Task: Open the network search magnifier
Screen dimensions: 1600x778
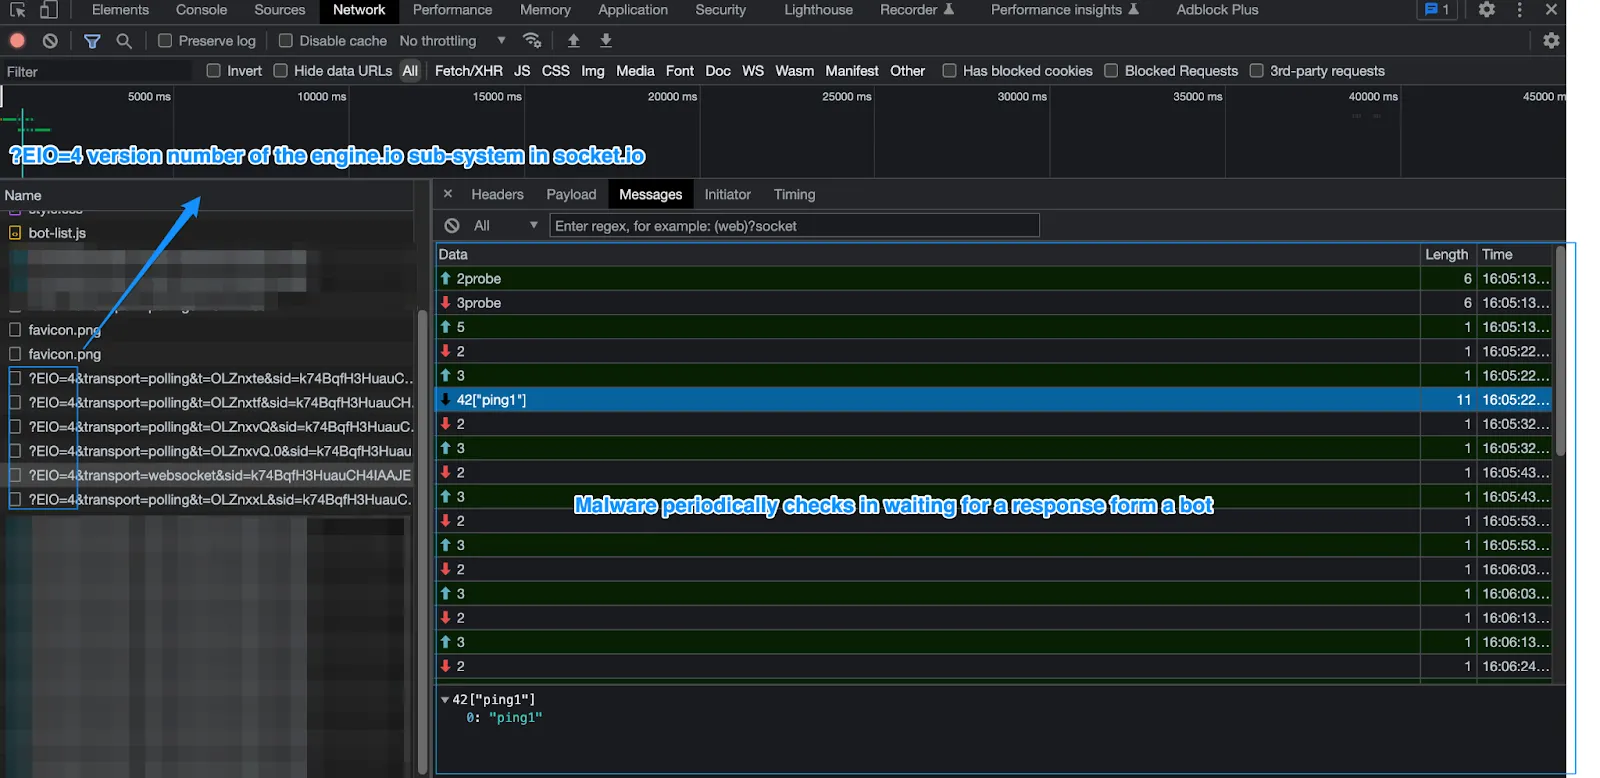Action: point(124,41)
